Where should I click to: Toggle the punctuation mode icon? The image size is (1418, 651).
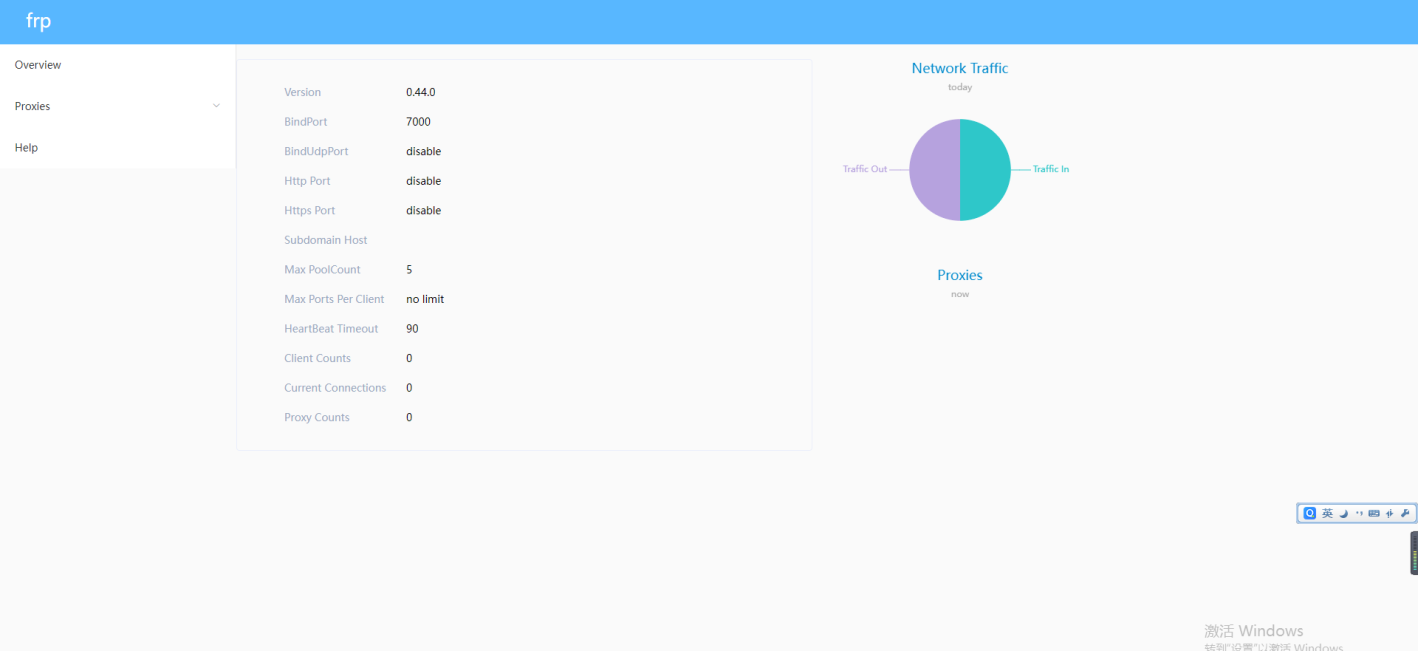[1359, 513]
